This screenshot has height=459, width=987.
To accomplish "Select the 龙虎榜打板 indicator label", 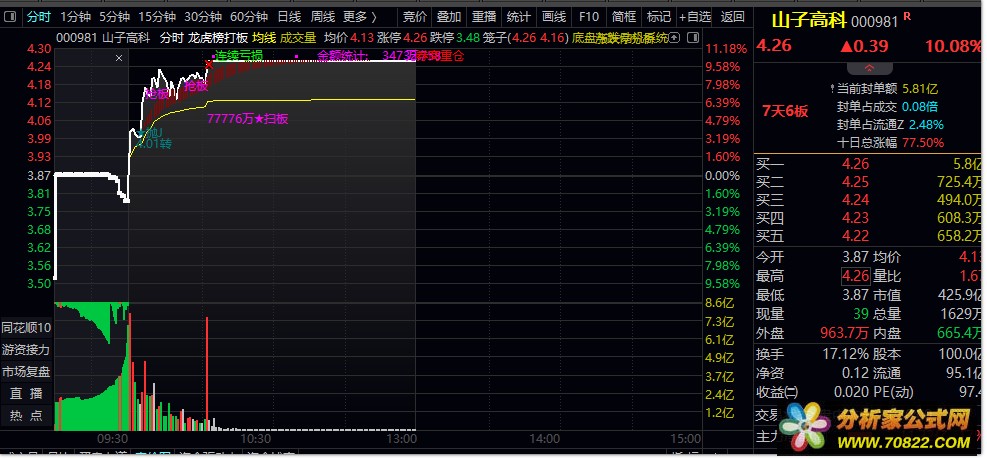I will 218,38.
